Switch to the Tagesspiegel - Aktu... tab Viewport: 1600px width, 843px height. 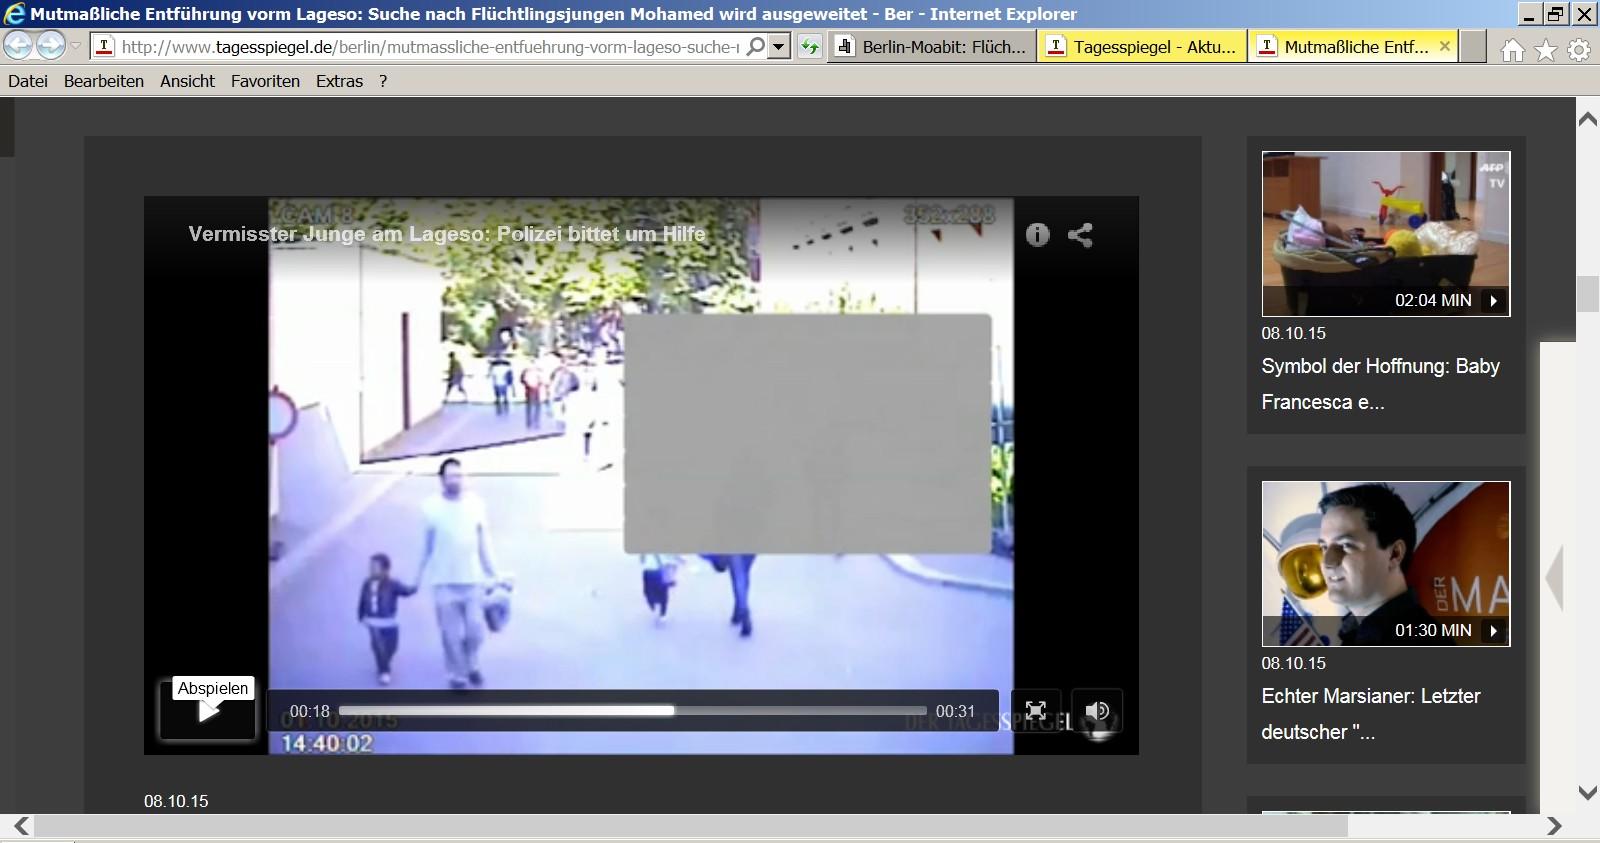click(x=1143, y=46)
